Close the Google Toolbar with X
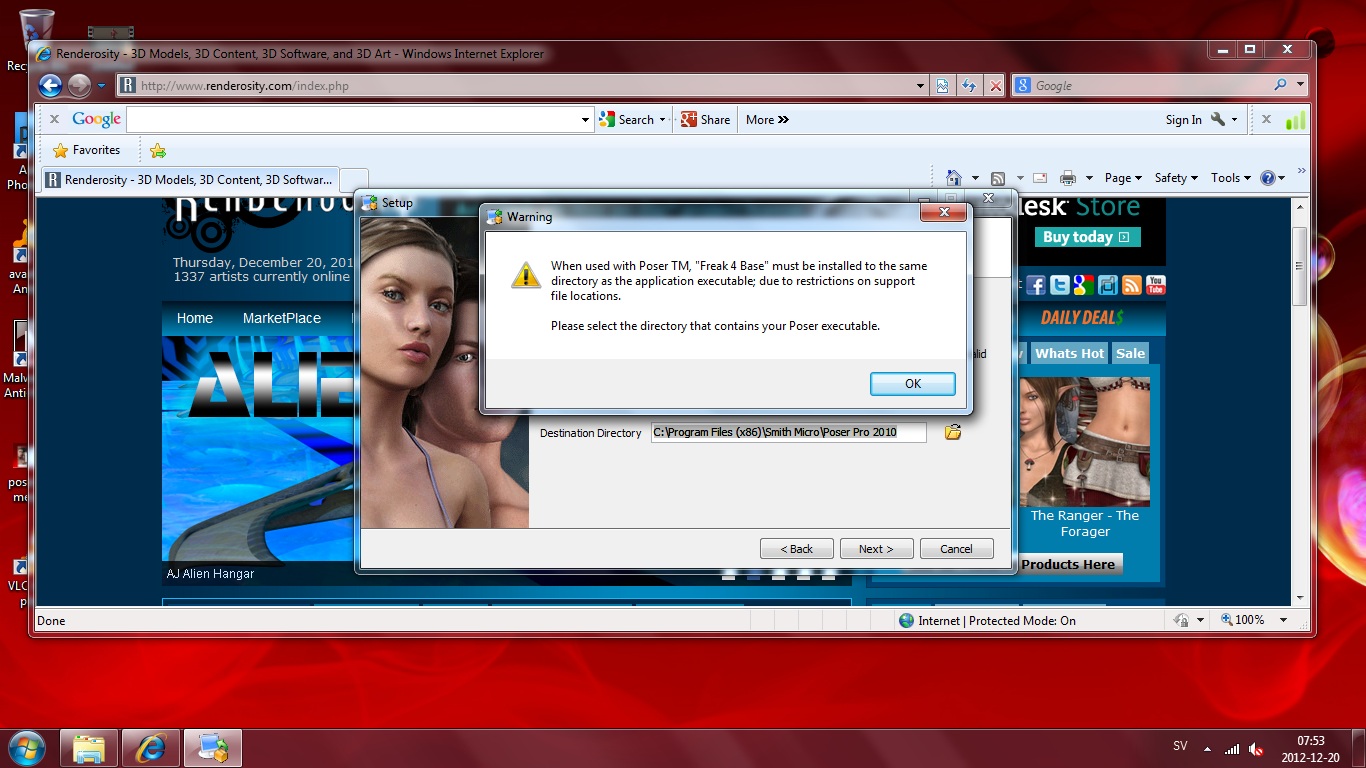This screenshot has width=1366, height=768. pyautogui.click(x=54, y=119)
